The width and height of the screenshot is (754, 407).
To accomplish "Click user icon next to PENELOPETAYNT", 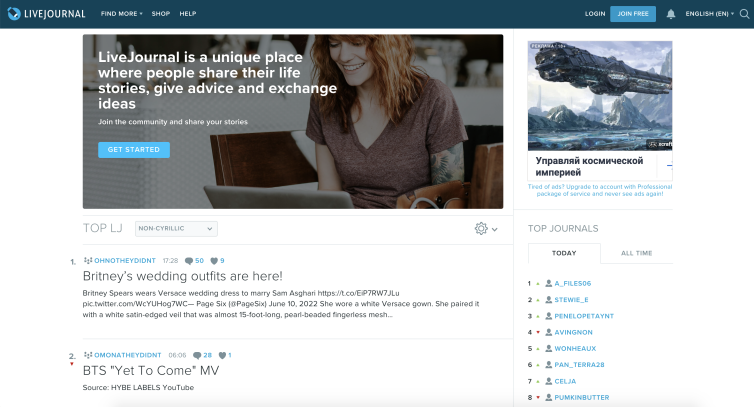I will point(548,316).
